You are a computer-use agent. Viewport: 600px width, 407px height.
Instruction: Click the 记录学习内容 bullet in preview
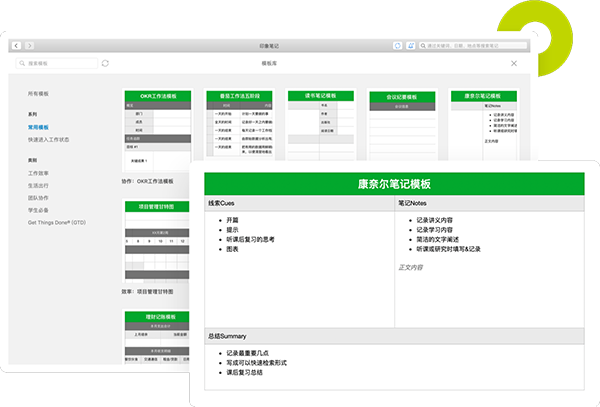(x=434, y=230)
